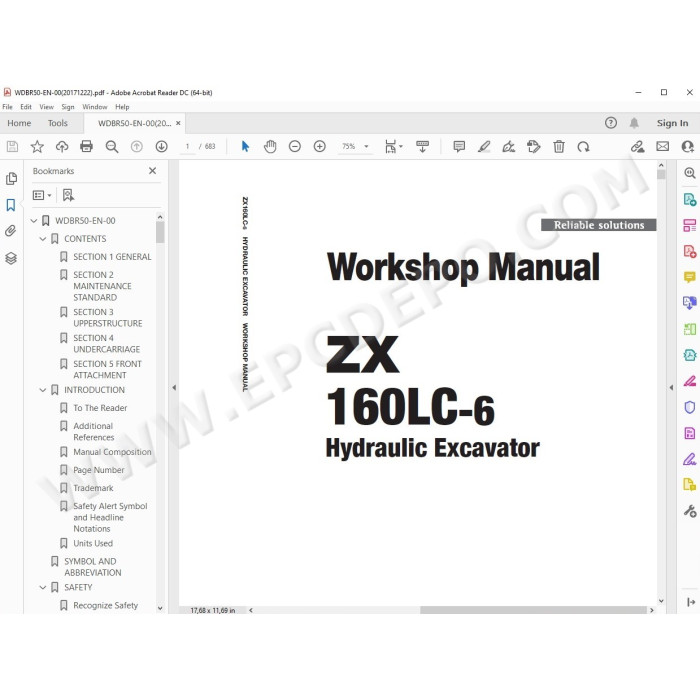Open the Page Thumbnails panel icon
700x700 pixels.
click(x=11, y=179)
